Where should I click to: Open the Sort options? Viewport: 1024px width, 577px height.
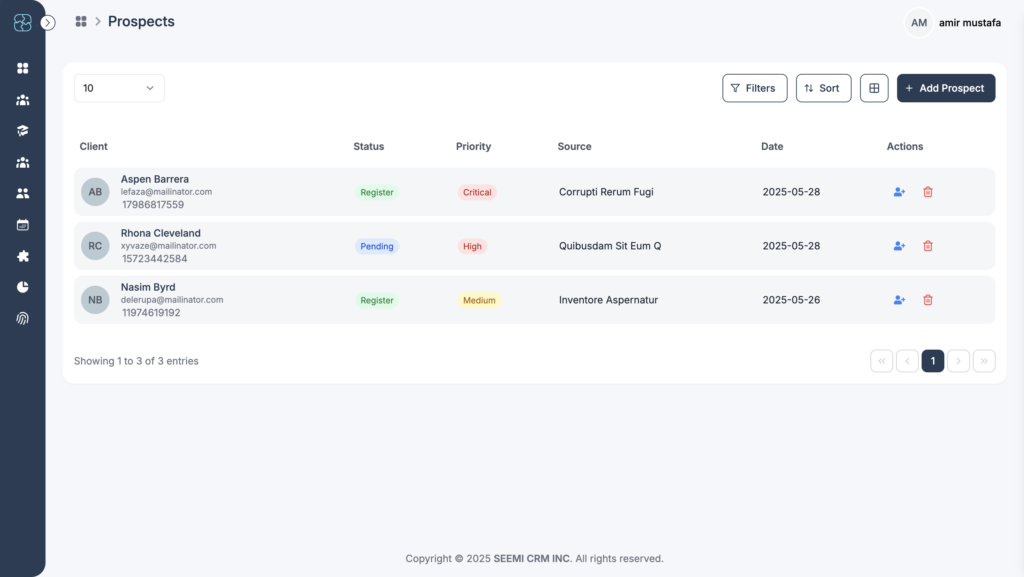[823, 88]
